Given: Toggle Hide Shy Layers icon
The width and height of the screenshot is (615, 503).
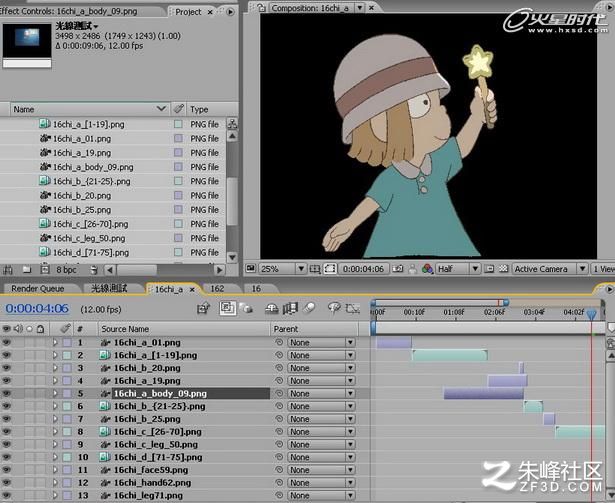Looking at the screenshot, I should [271, 309].
